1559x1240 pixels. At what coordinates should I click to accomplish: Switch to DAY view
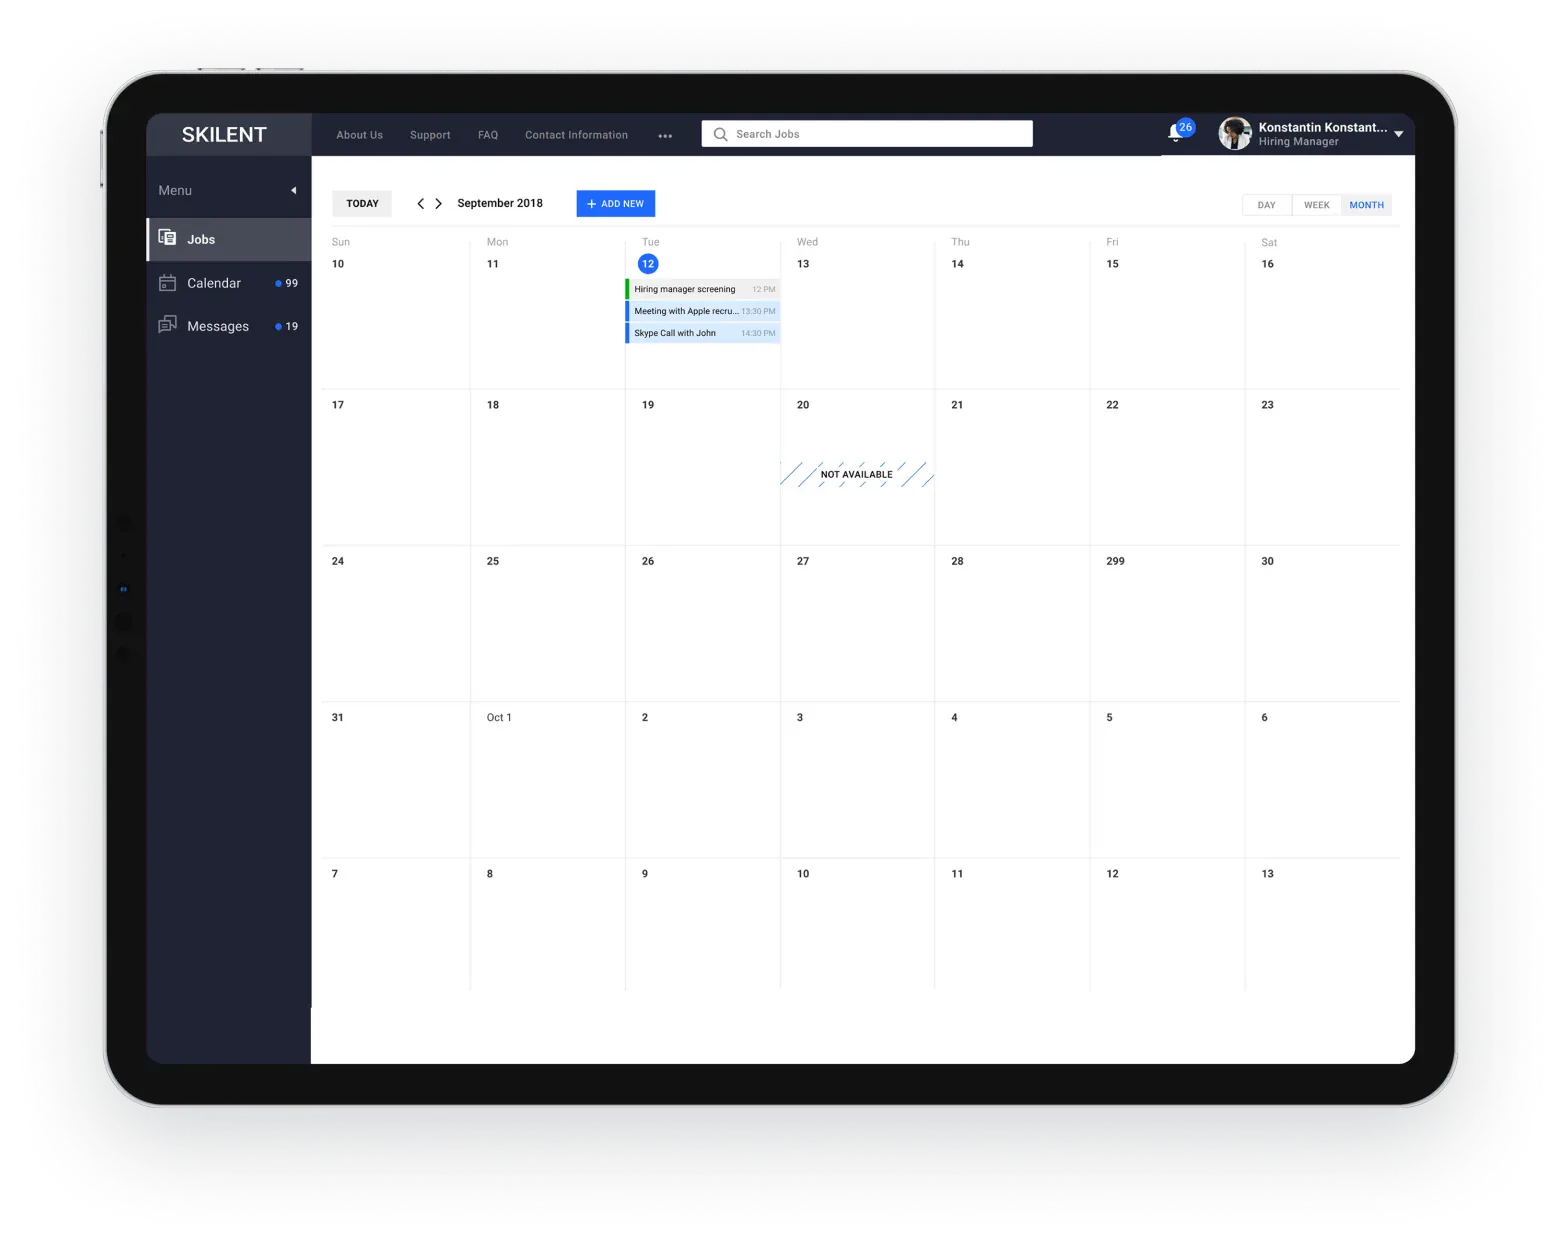click(1267, 205)
